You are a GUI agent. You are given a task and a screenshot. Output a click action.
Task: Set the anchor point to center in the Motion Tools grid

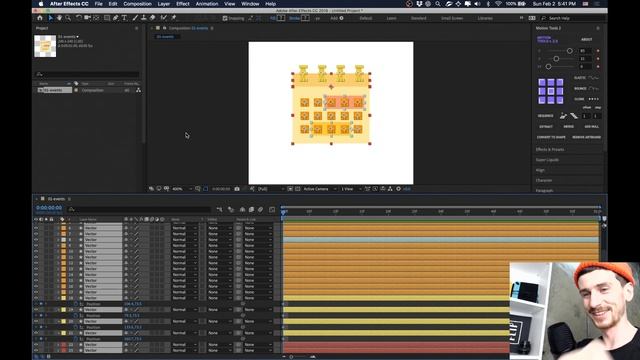pos(551,91)
